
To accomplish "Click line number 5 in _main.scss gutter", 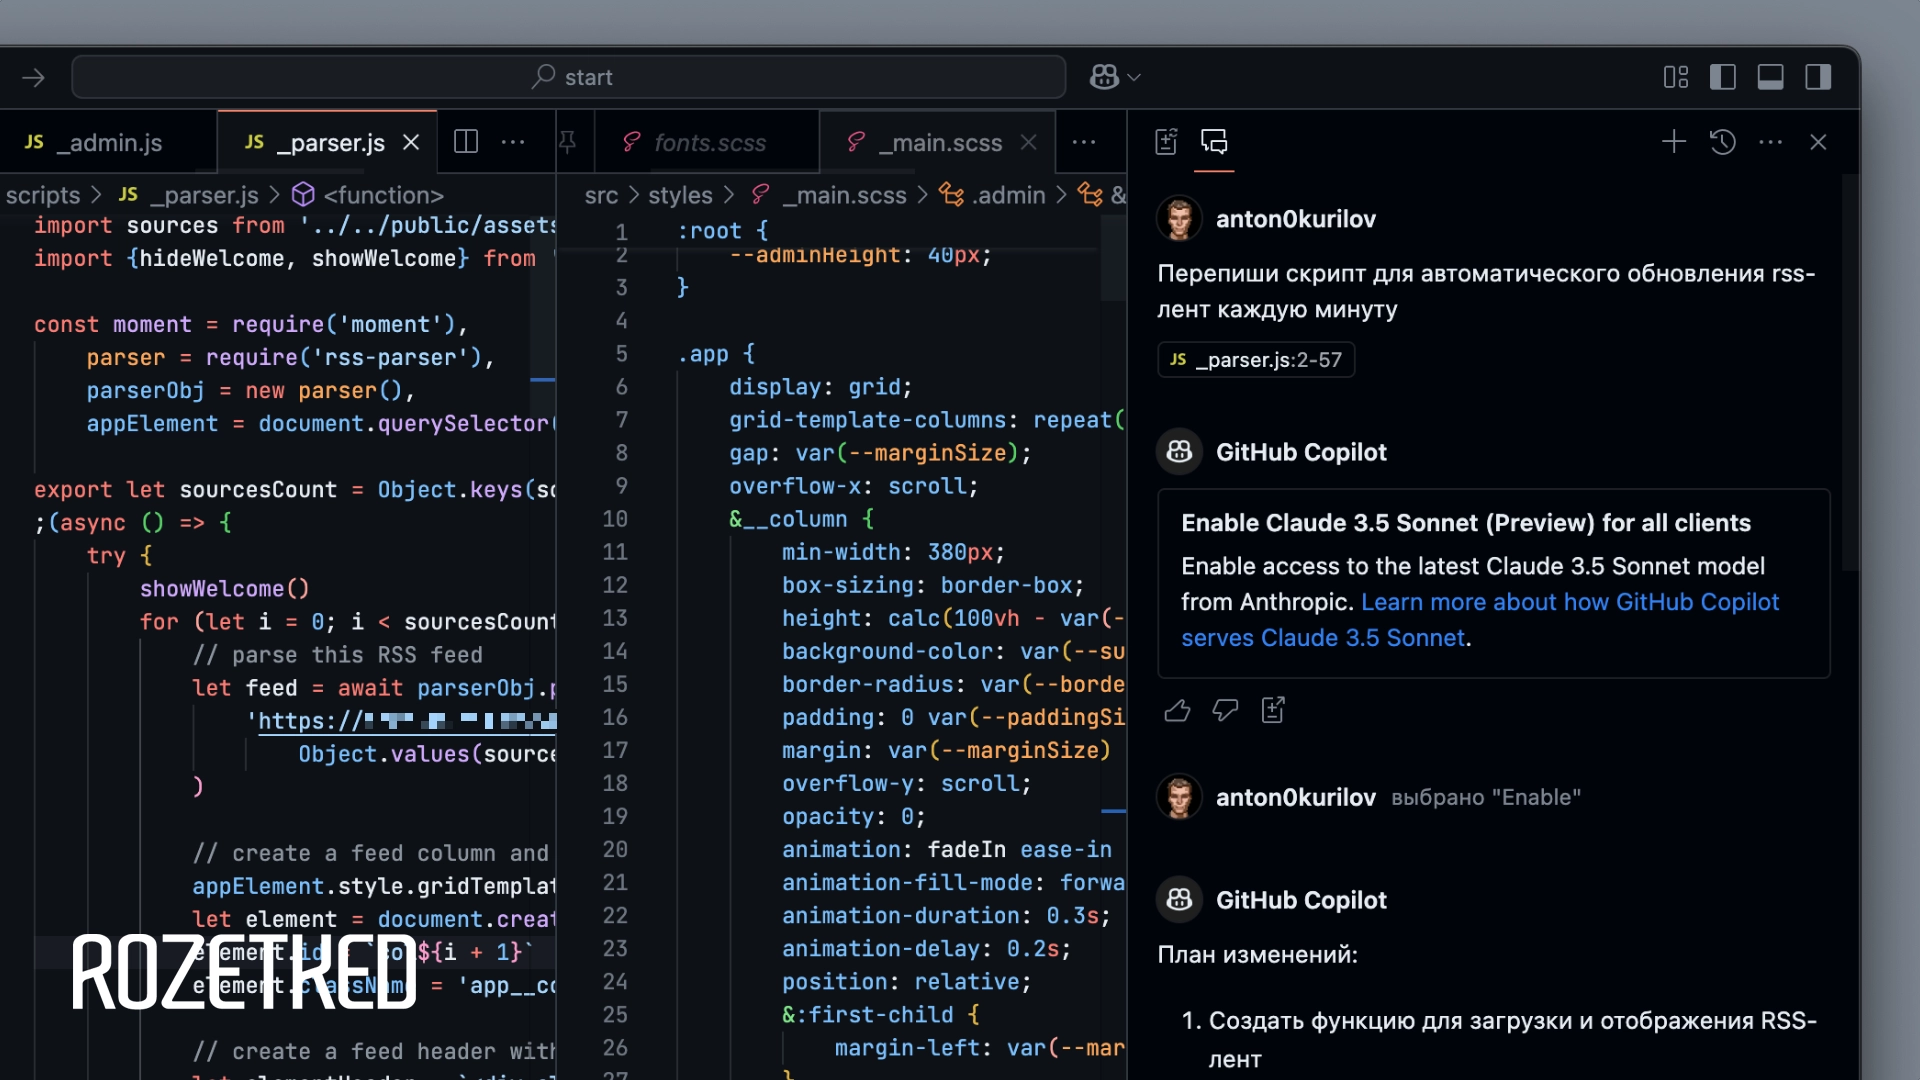I will tap(621, 354).
